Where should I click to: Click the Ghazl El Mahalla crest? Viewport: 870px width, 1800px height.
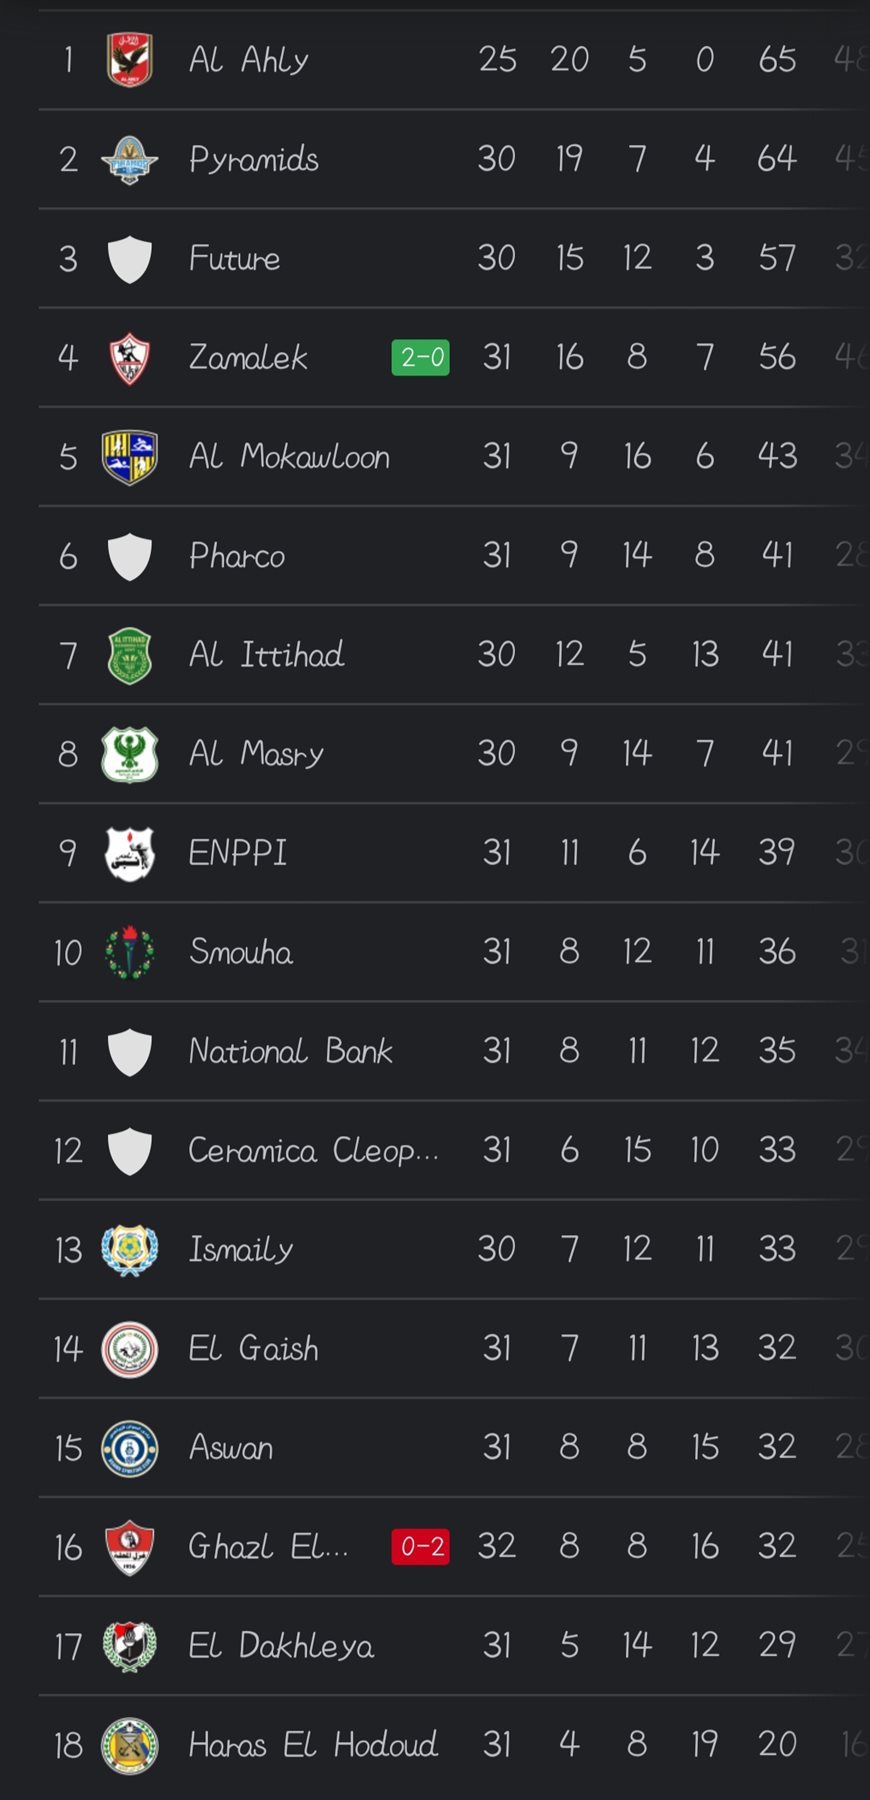coord(130,1547)
